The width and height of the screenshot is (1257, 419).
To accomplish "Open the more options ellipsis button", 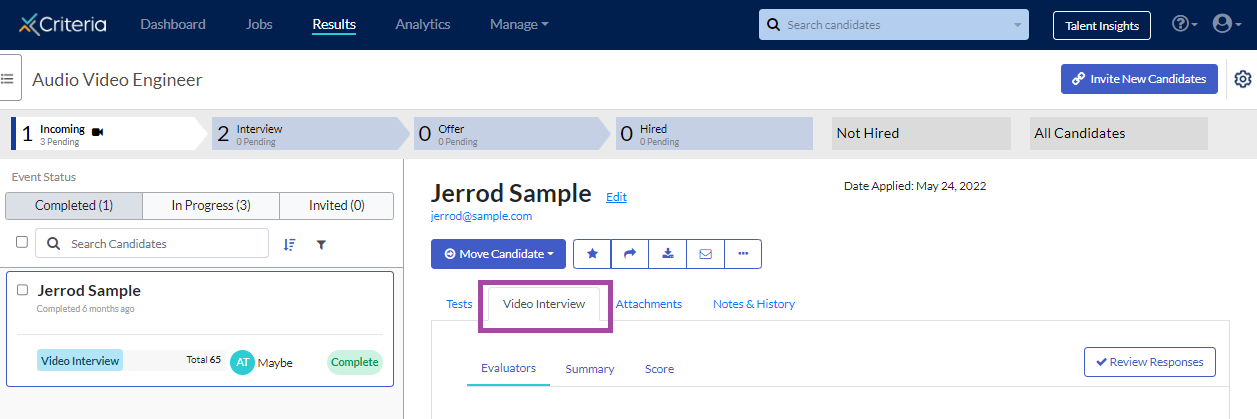I will pos(743,254).
